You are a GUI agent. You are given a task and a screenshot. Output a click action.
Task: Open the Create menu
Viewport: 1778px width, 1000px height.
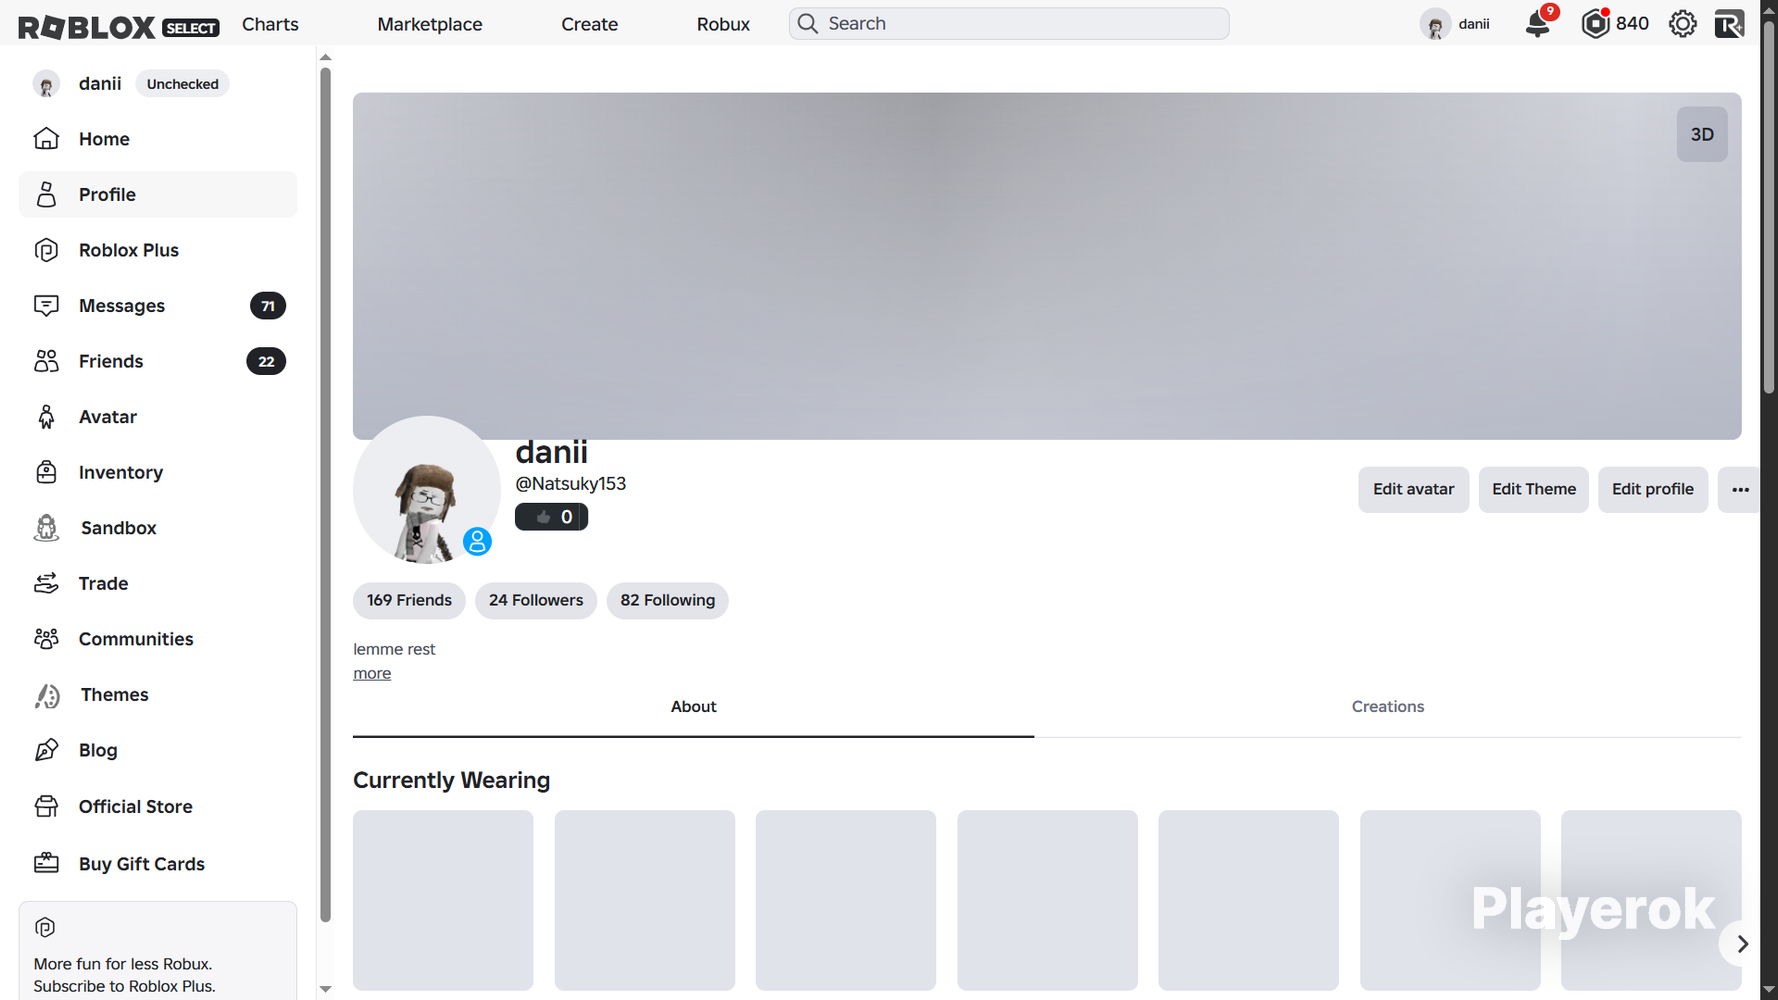[590, 24]
